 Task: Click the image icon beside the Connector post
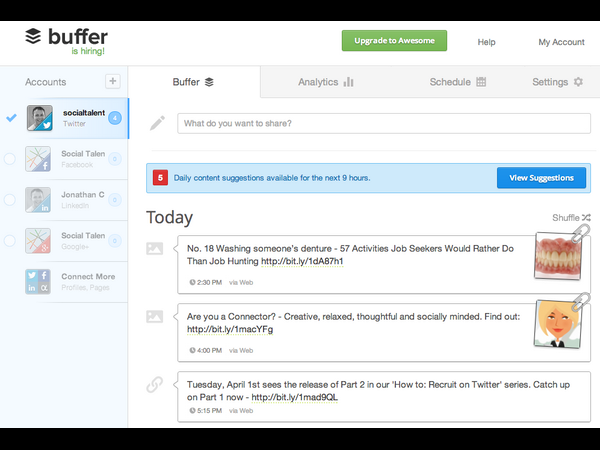(155, 316)
